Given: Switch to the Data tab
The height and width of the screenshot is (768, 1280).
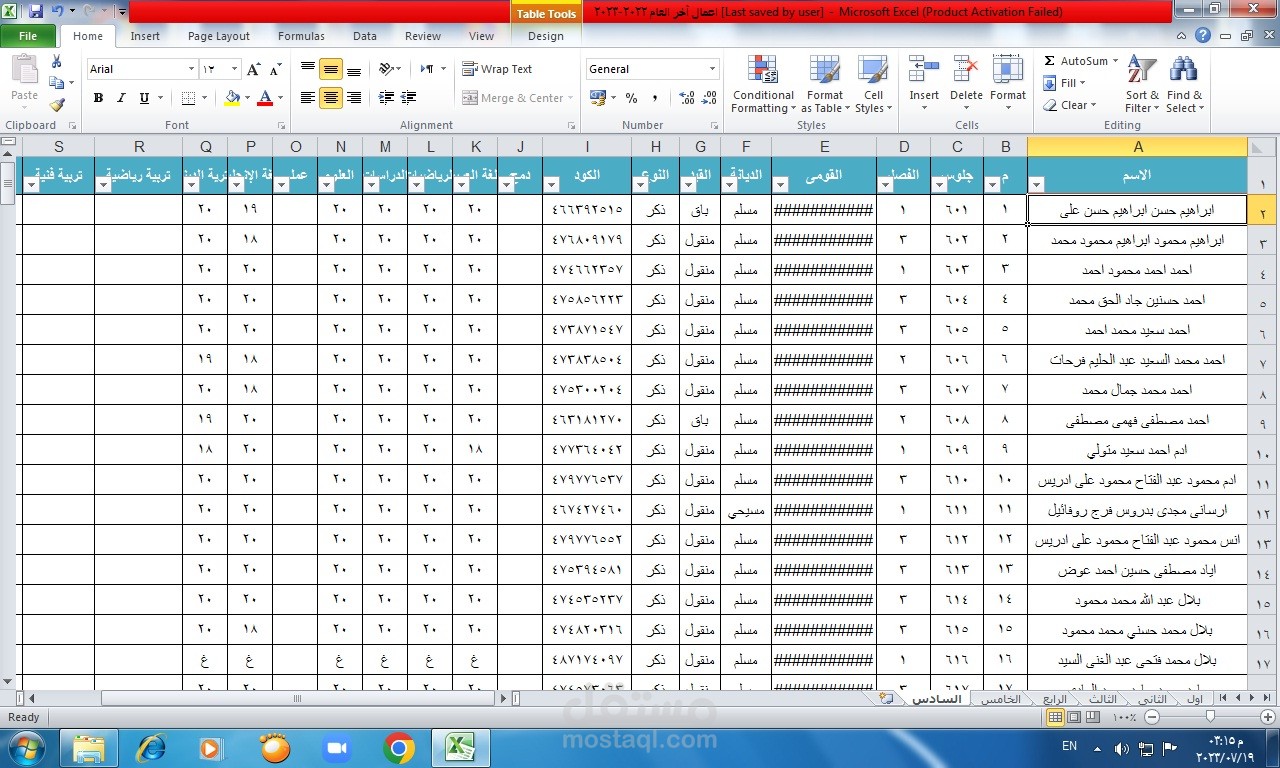Looking at the screenshot, I should click(x=365, y=36).
